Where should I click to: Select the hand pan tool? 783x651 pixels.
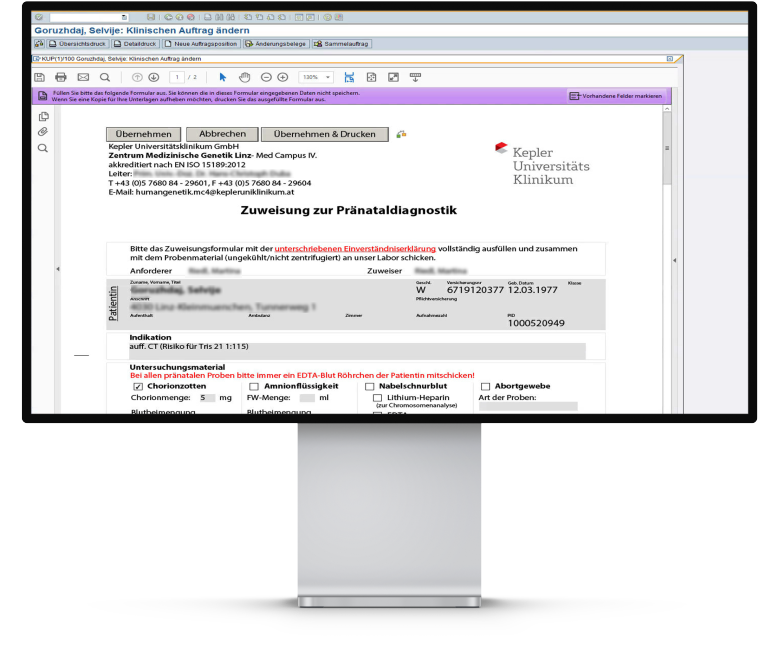click(244, 77)
